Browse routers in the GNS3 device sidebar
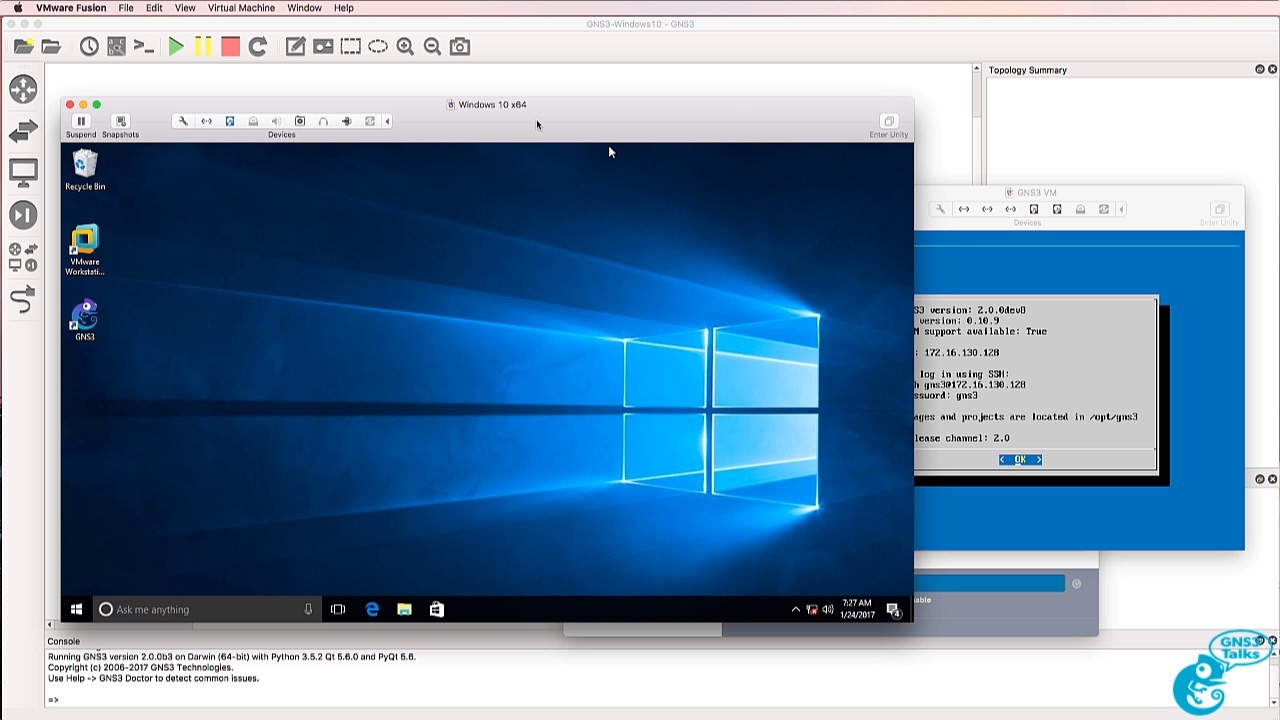The height and width of the screenshot is (720, 1280). (x=23, y=89)
